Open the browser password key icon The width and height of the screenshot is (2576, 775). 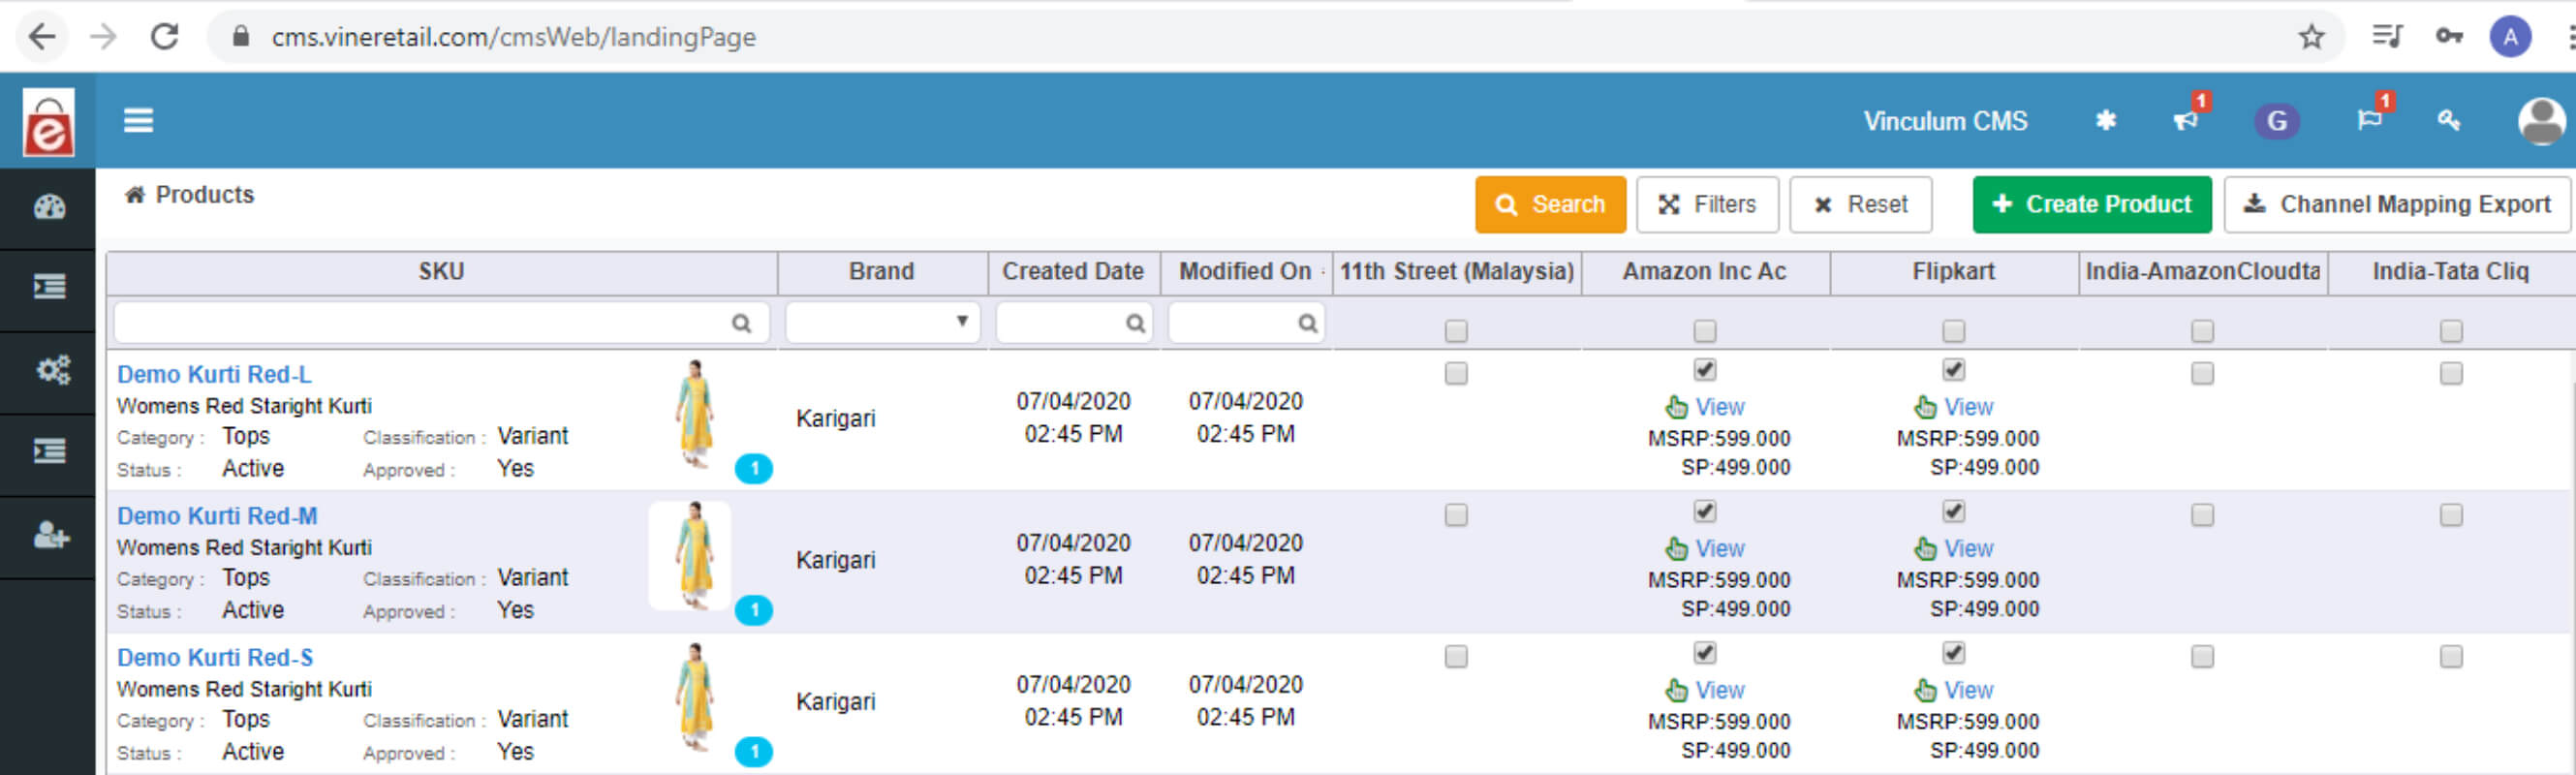click(2448, 37)
